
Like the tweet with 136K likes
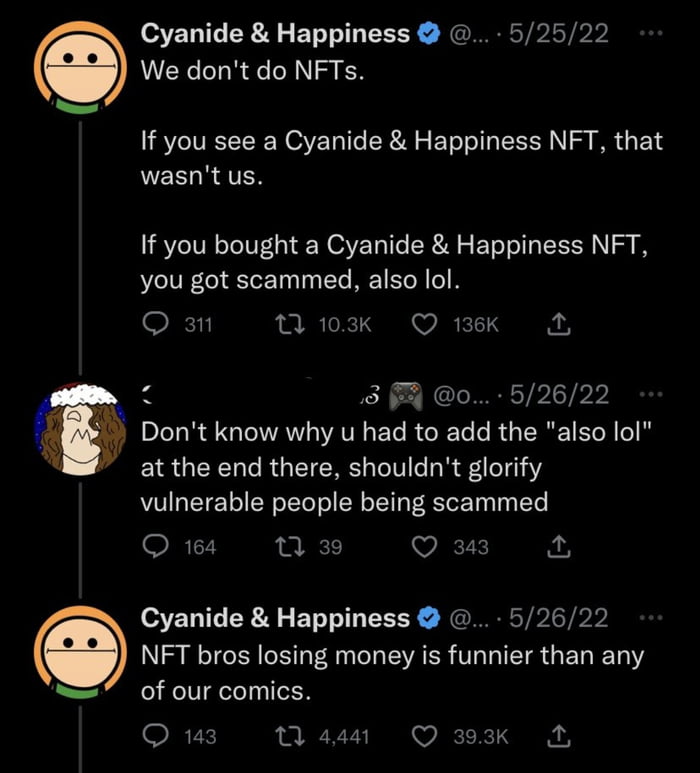click(x=424, y=324)
